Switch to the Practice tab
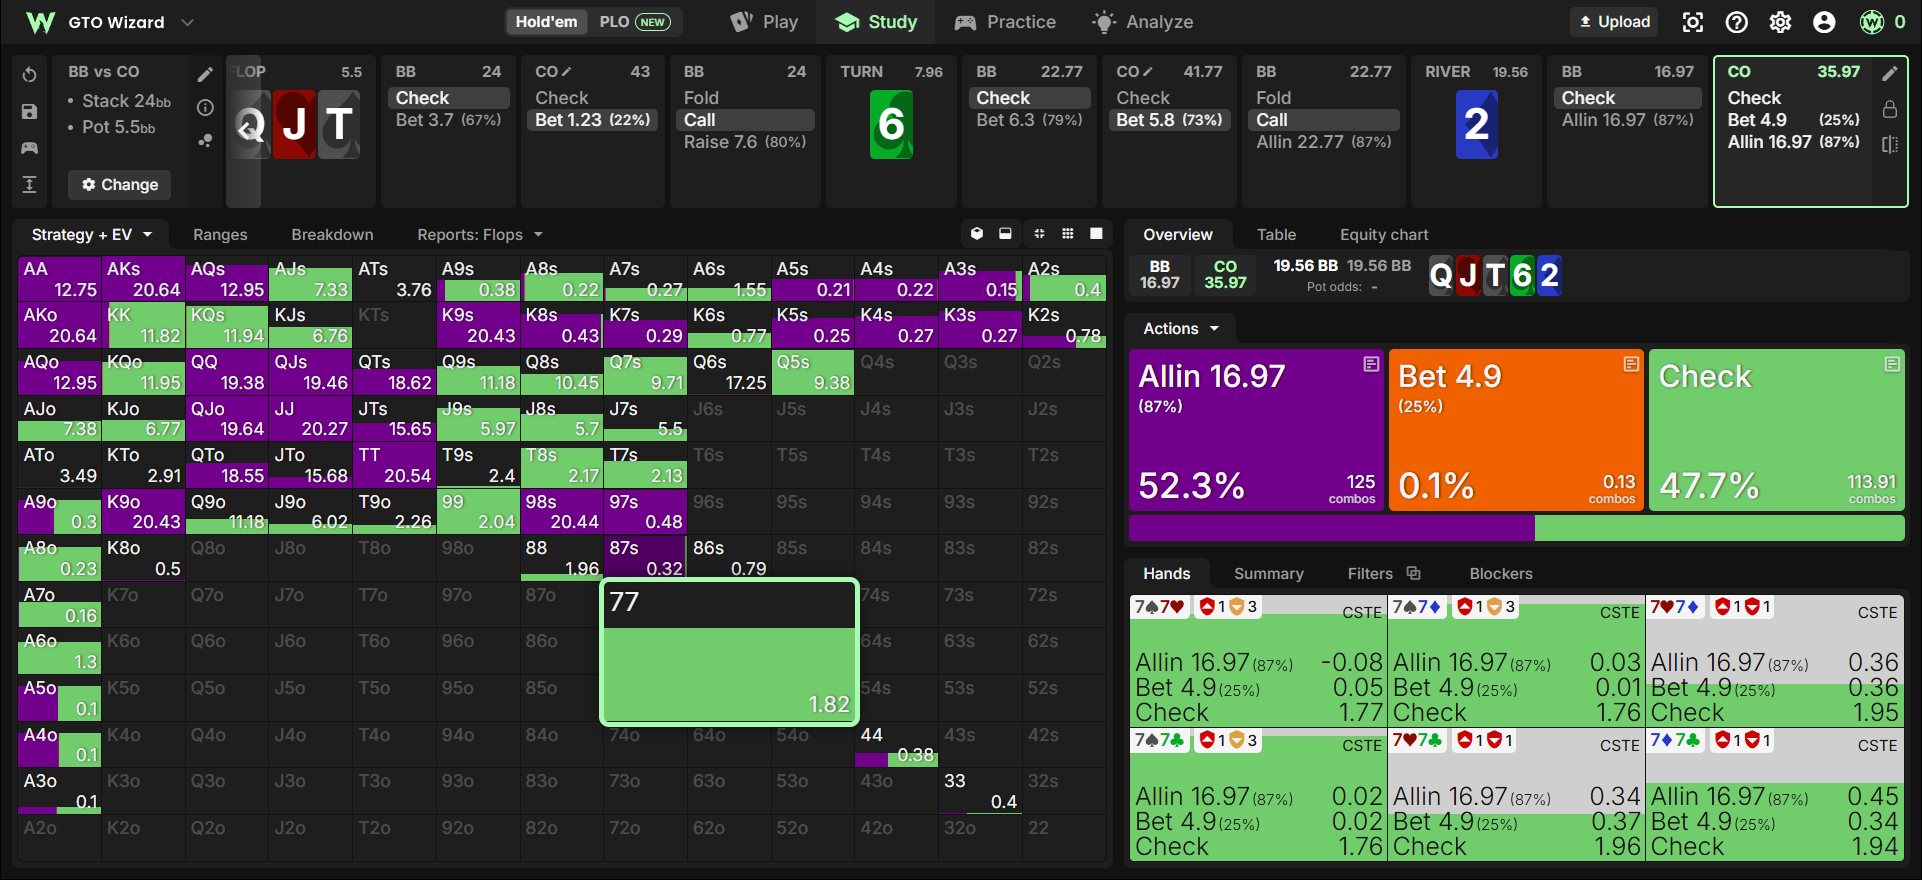Viewport: 1922px width, 880px height. coord(1005,22)
